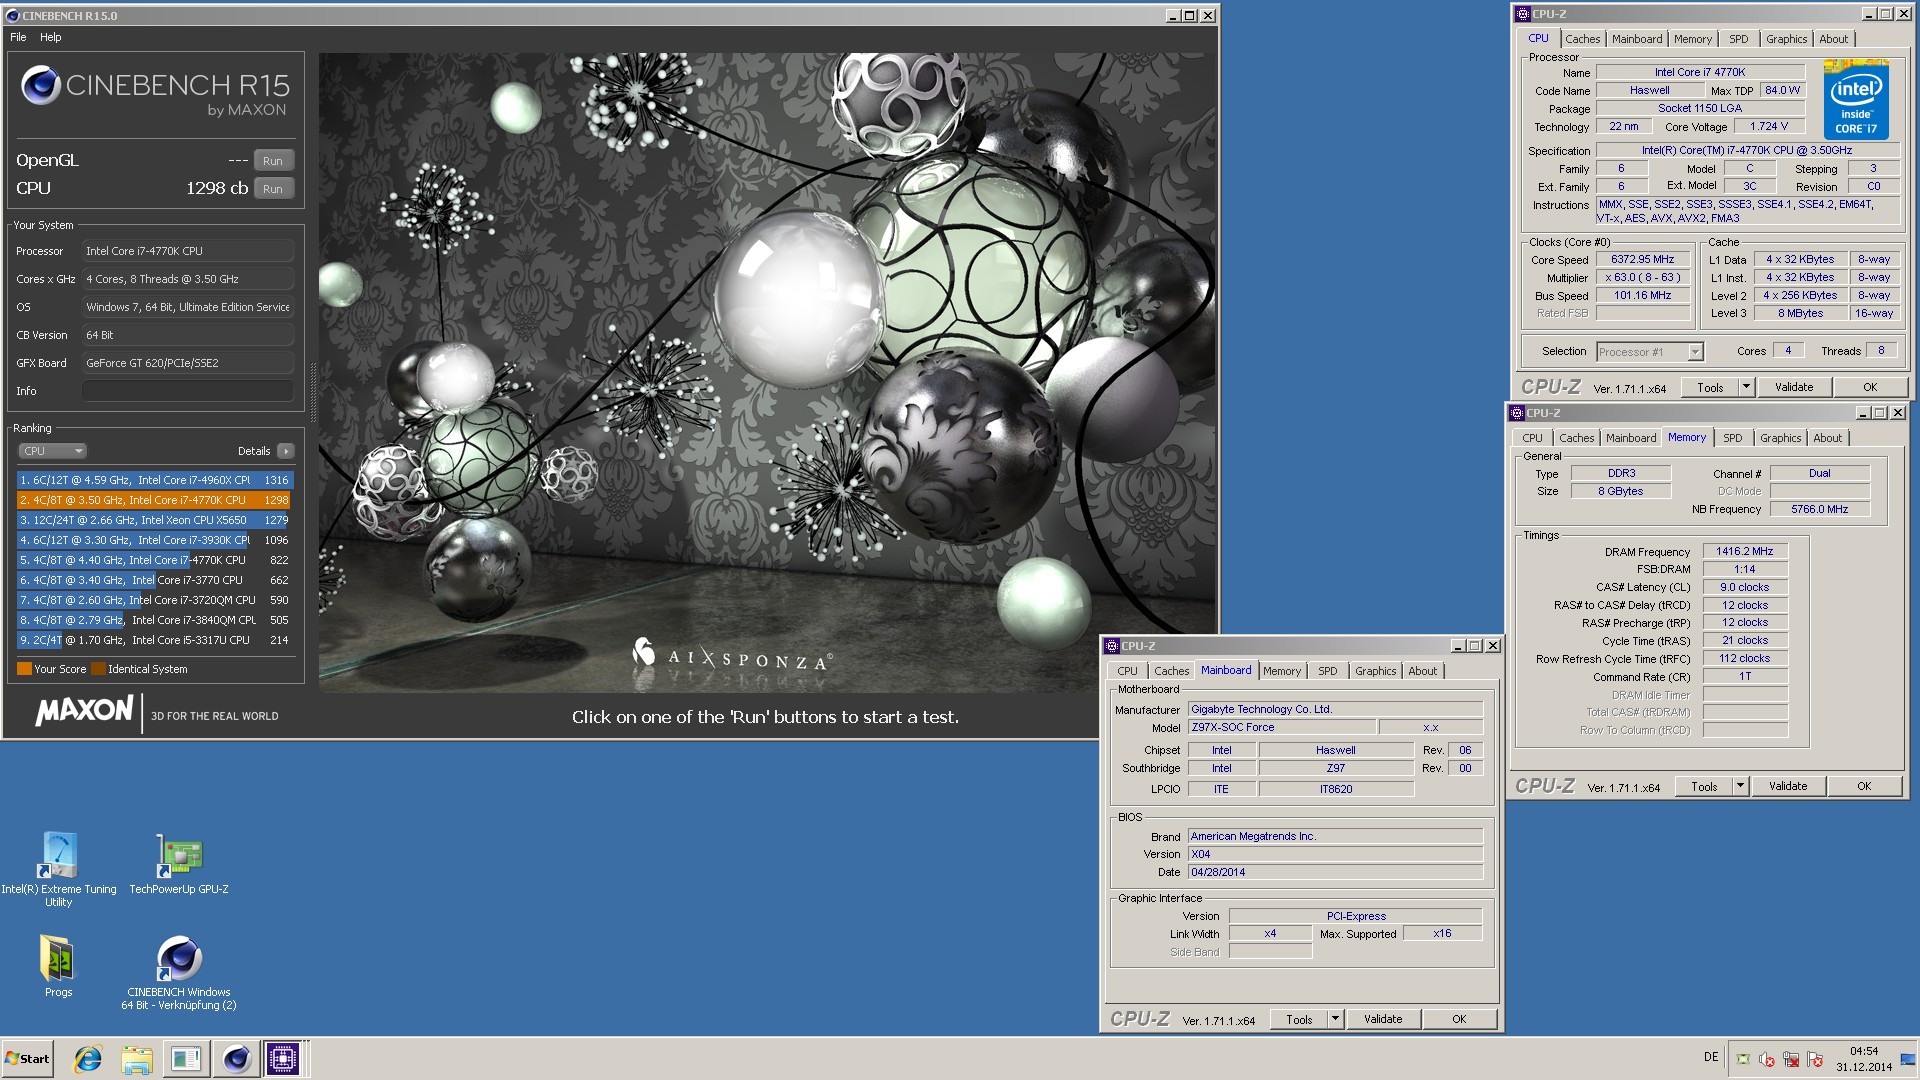Click the green NVIDIA-style tray icon
The height and width of the screenshot is (1080, 1920).
coord(1743,1059)
